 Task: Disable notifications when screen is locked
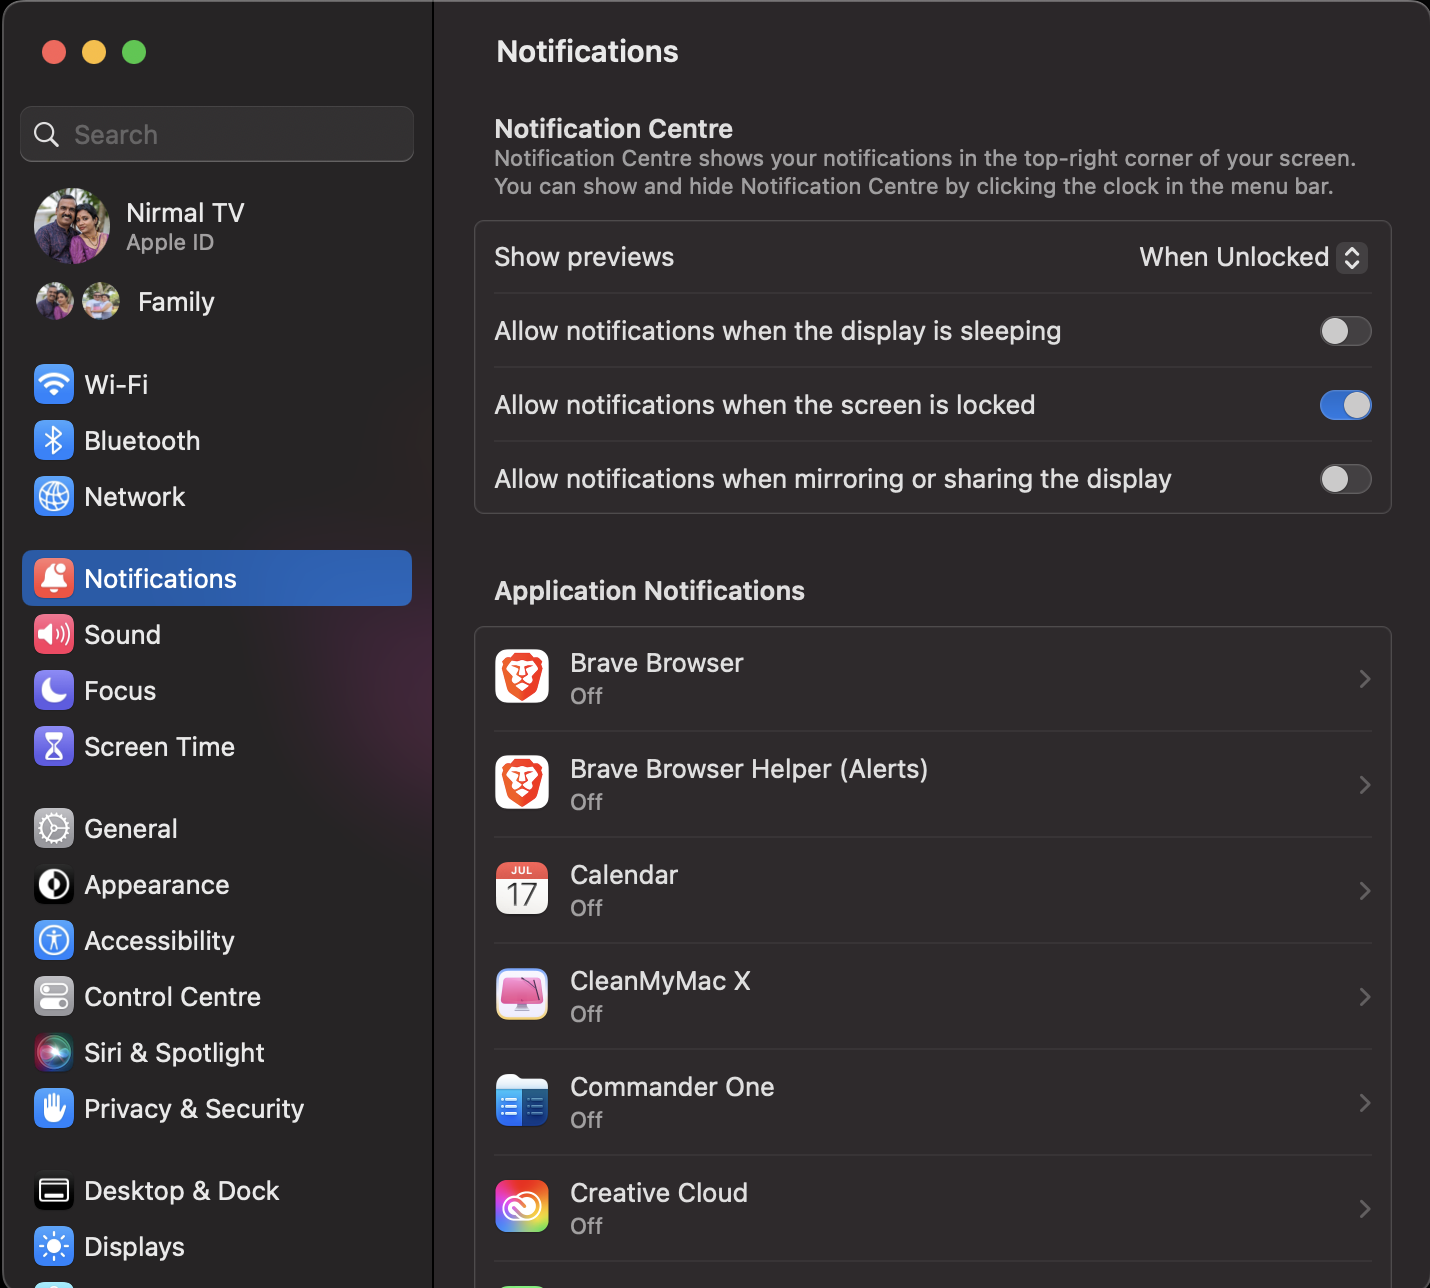1345,405
